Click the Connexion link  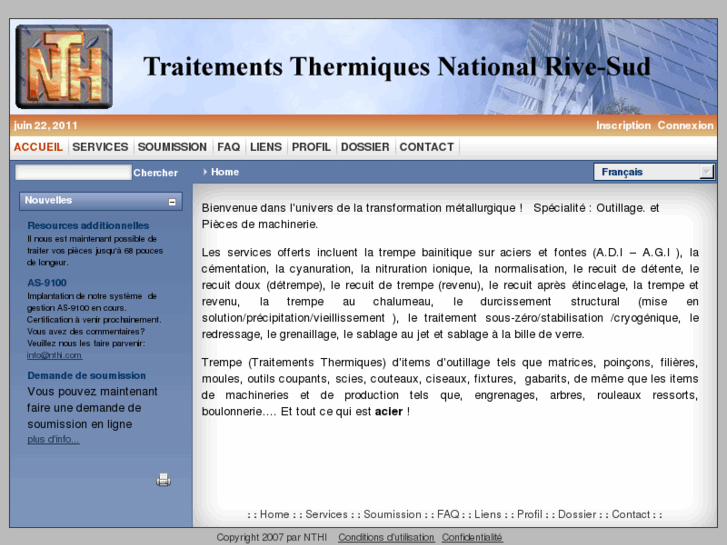point(685,125)
